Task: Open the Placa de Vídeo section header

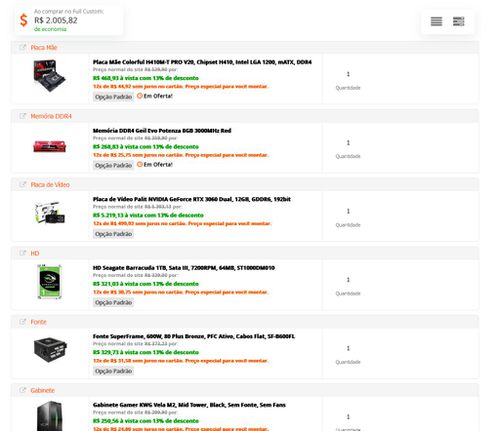Action: coord(245,184)
